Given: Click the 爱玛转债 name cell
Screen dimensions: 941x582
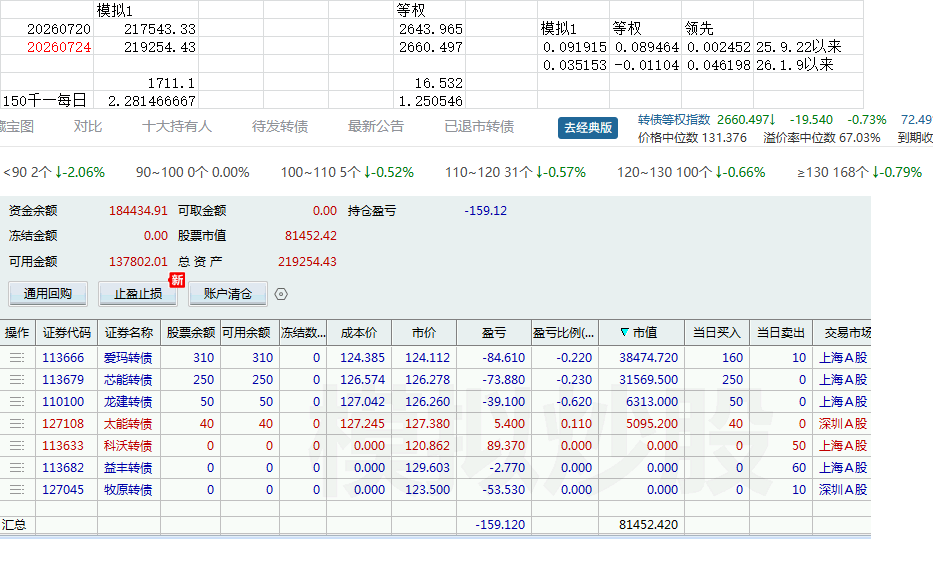Looking at the screenshot, I should [x=128, y=358].
